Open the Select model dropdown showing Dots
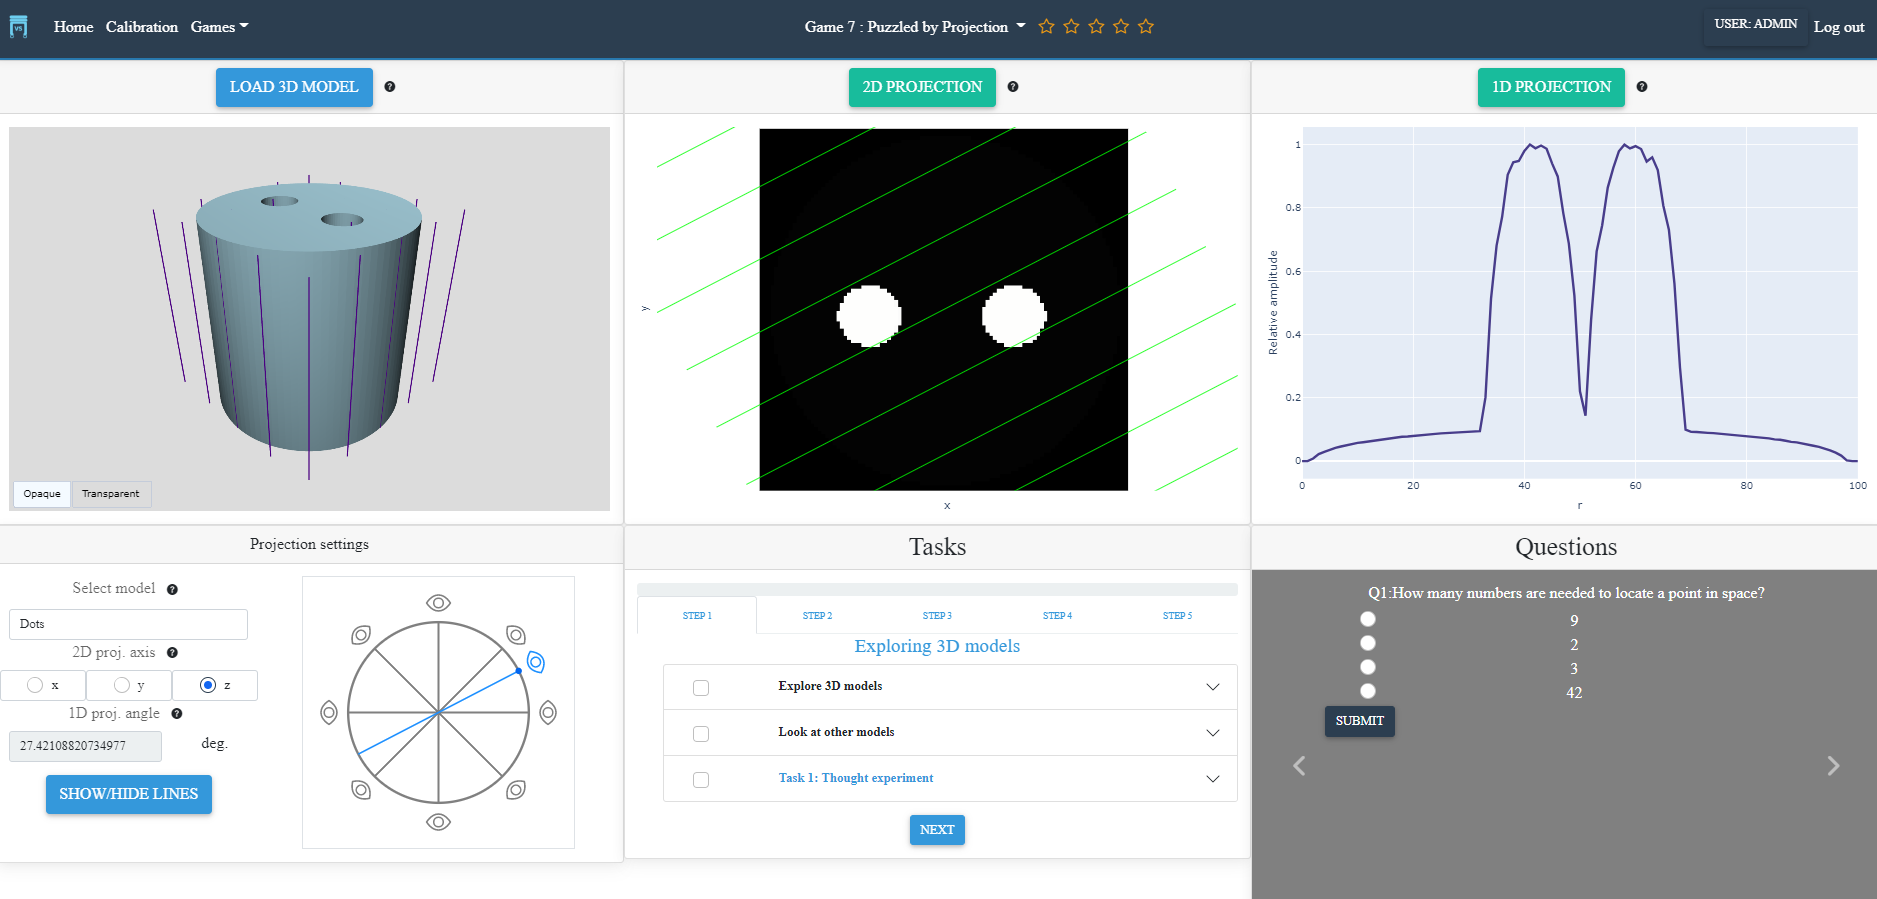 (x=128, y=624)
